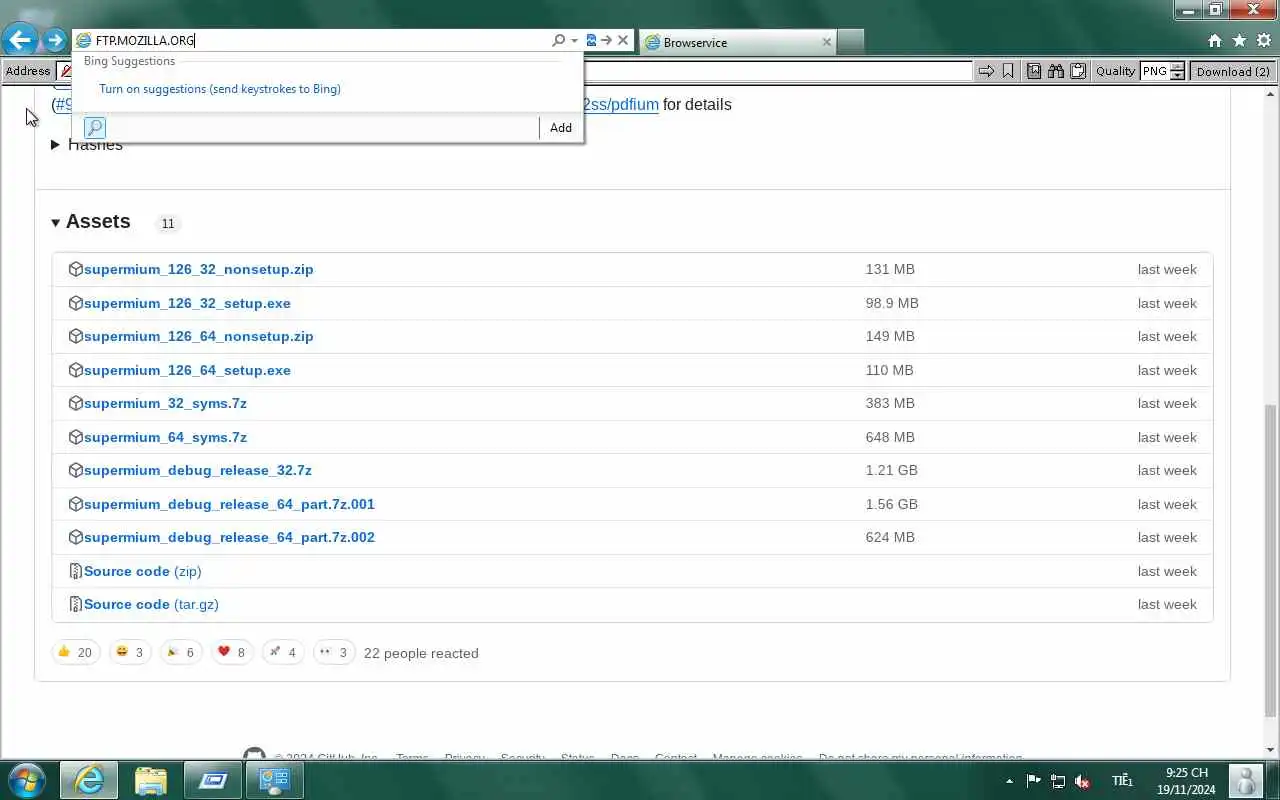Viewport: 1280px width, 800px height.
Task: Click the search magnifier in the address bar
Action: (558, 41)
